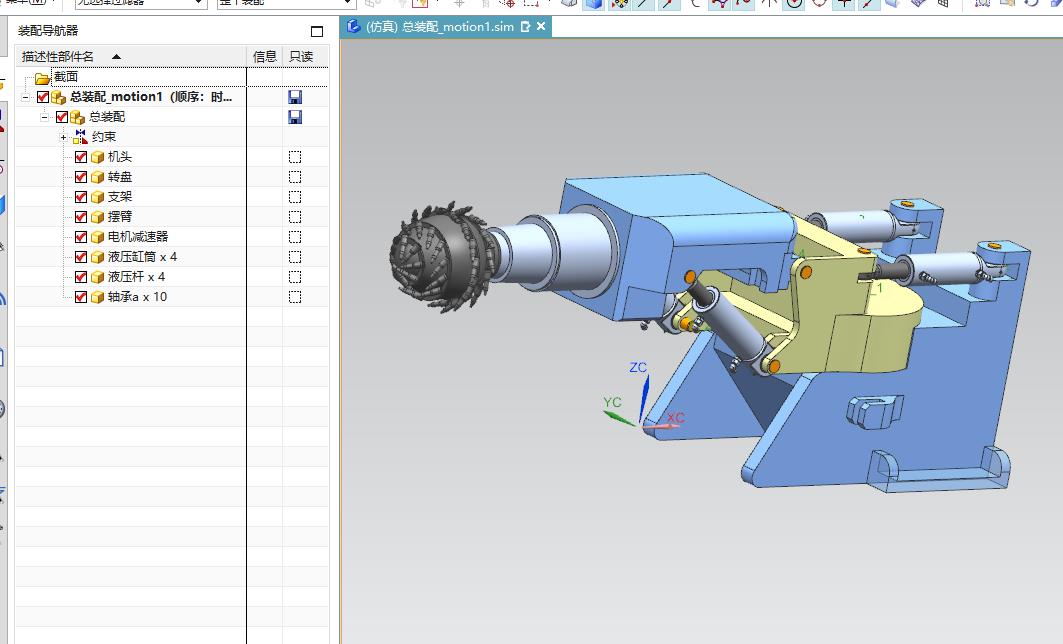
Task: Click the 支架 part cube icon
Action: (98, 197)
